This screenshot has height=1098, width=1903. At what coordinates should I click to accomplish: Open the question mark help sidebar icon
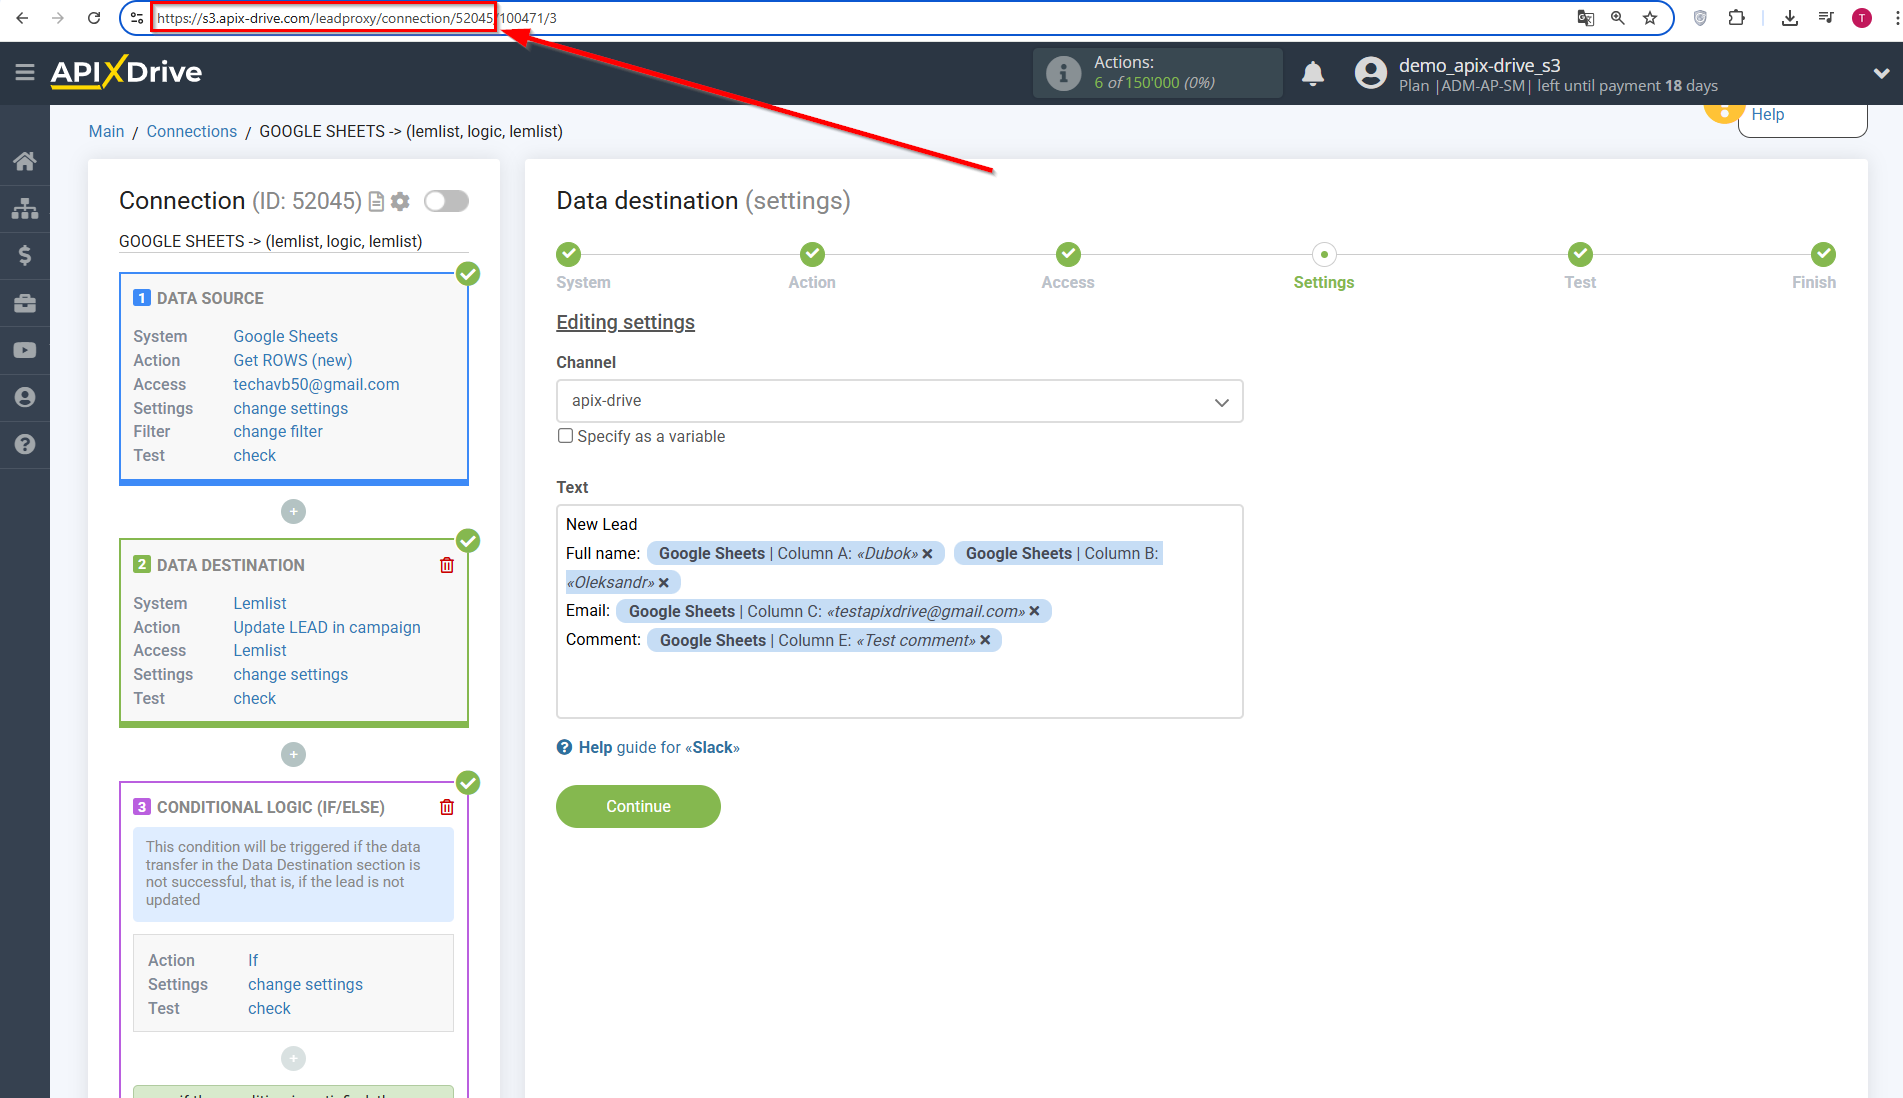coord(25,444)
